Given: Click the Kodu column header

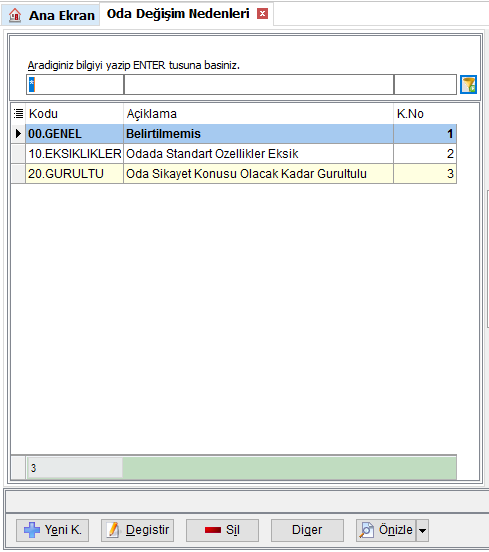Looking at the screenshot, I should [75, 114].
